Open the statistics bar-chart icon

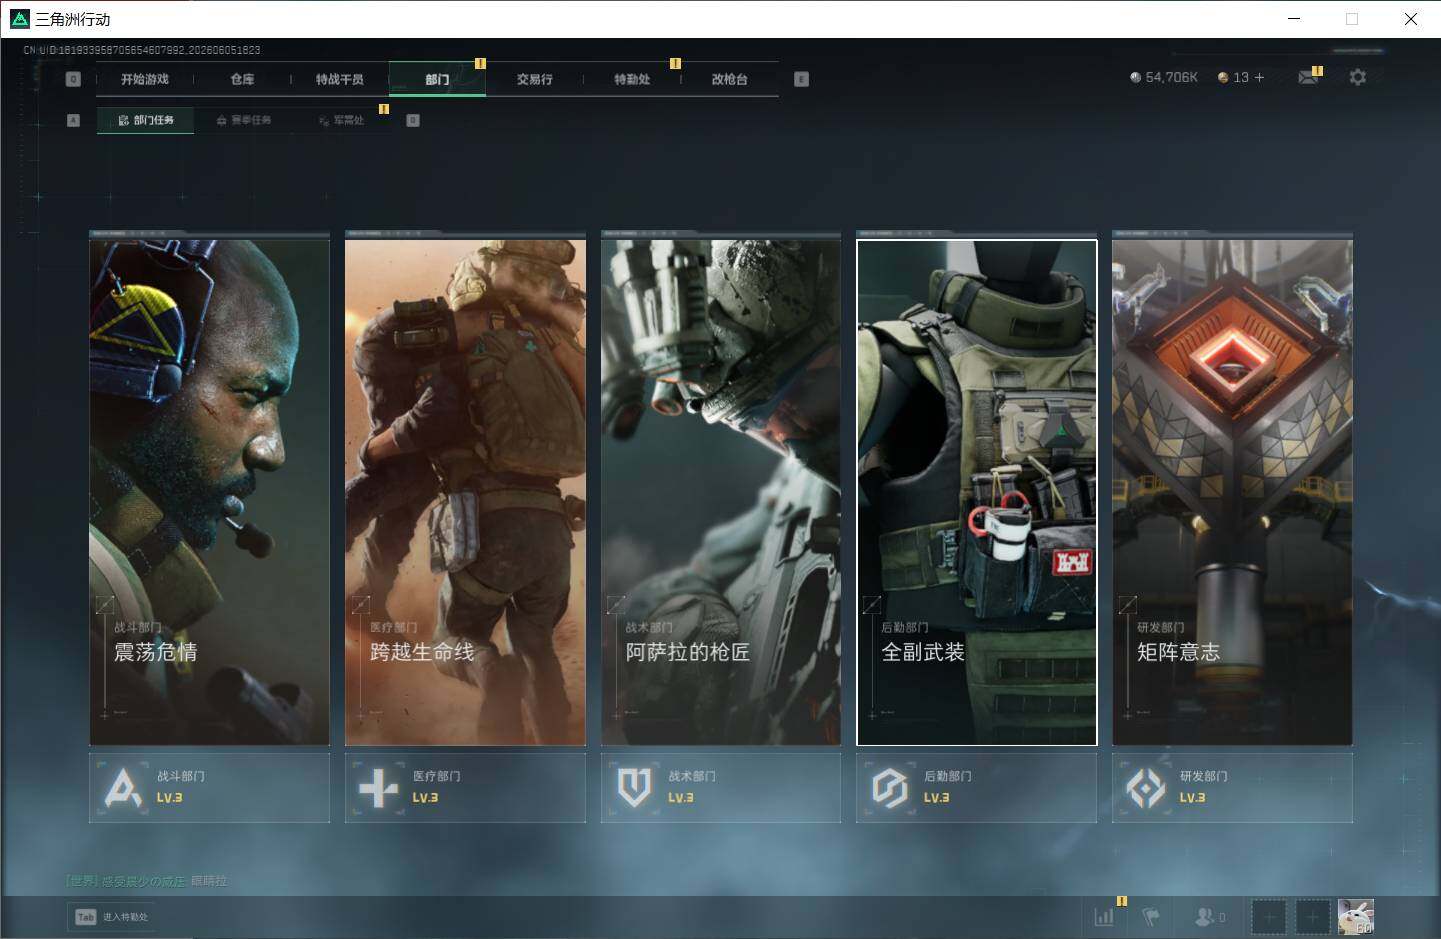pos(1104,916)
